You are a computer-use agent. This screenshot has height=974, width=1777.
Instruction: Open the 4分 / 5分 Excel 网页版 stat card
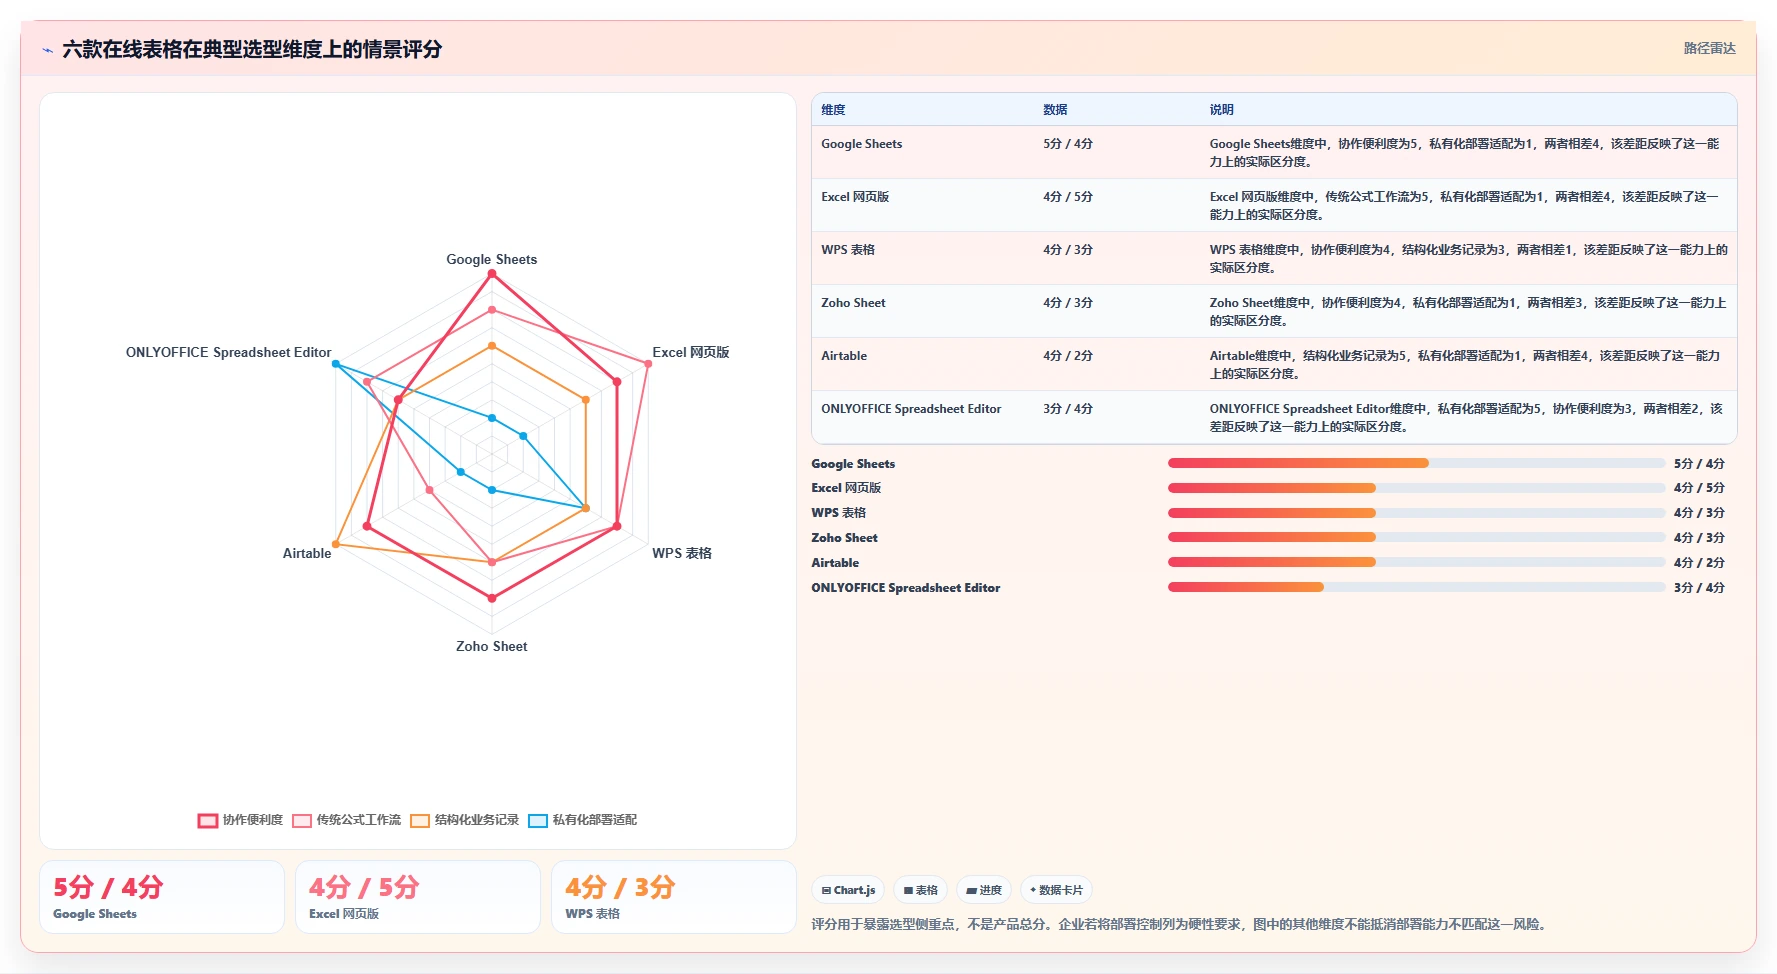[x=418, y=897]
